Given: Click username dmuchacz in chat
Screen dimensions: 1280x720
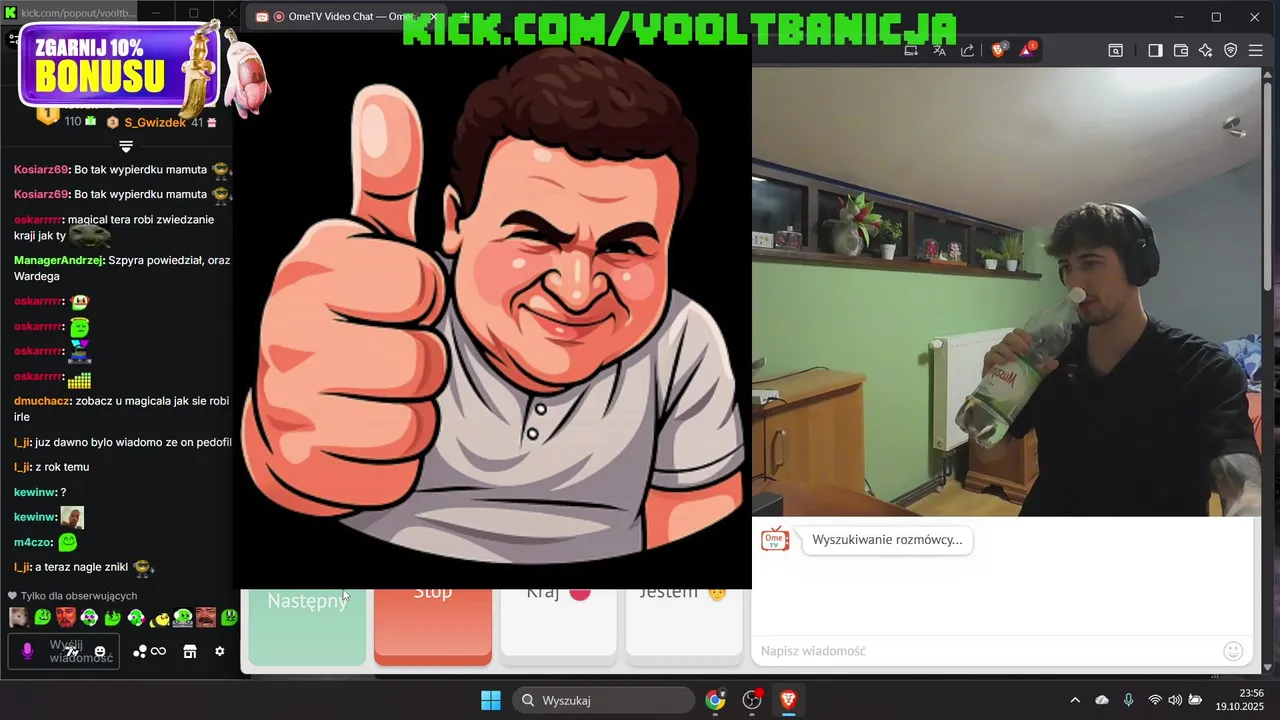Looking at the screenshot, I should [x=42, y=401].
